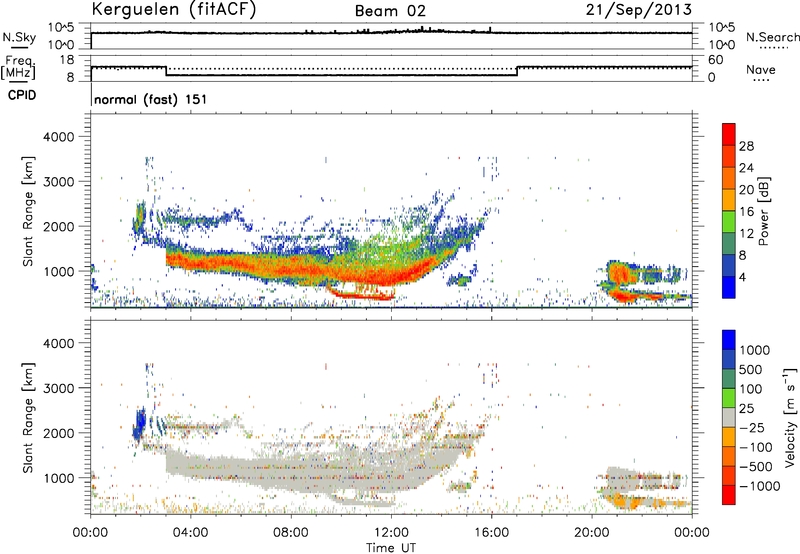This screenshot has width=800, height=554.
Task: Click the "12:00" time tick label
Action: (x=391, y=533)
